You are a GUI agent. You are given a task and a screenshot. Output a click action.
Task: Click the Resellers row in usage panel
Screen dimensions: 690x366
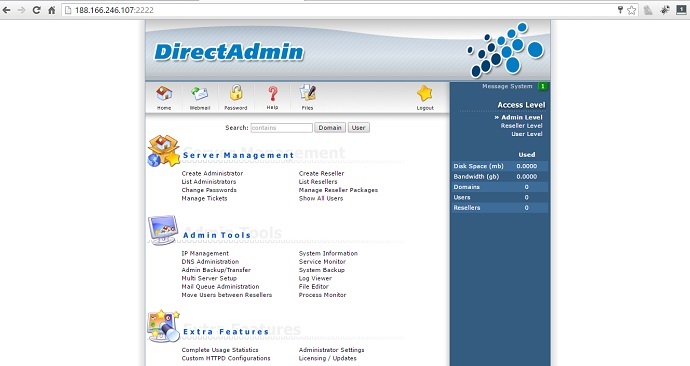point(500,208)
